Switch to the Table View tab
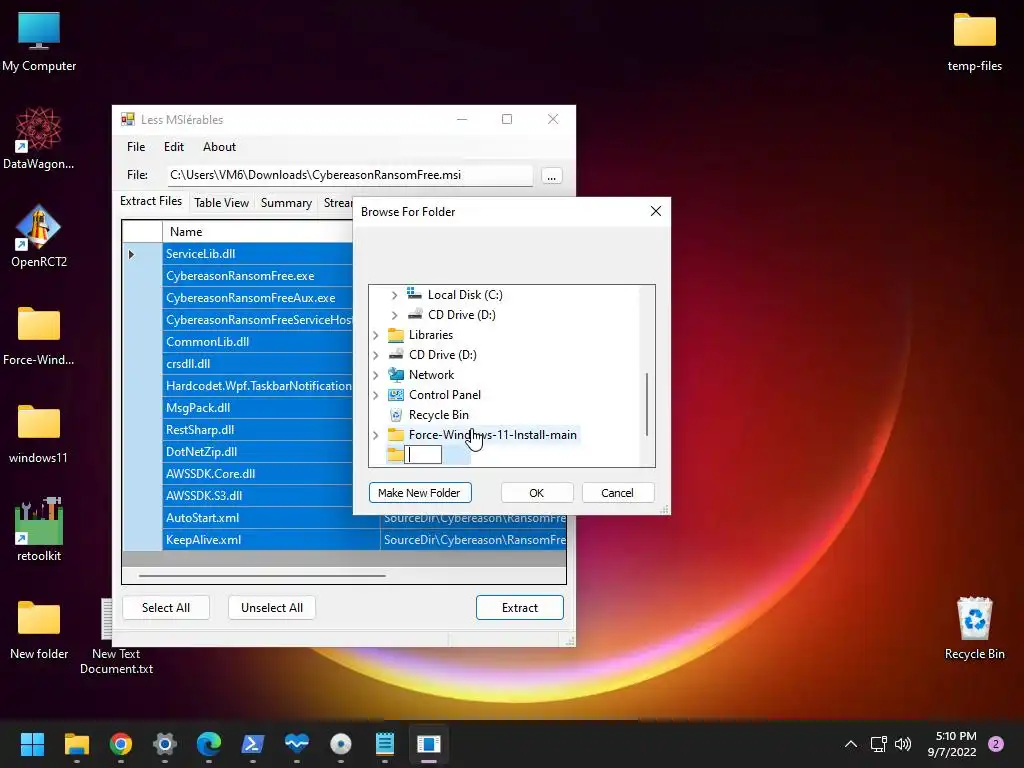The image size is (1024, 768). coord(221,203)
